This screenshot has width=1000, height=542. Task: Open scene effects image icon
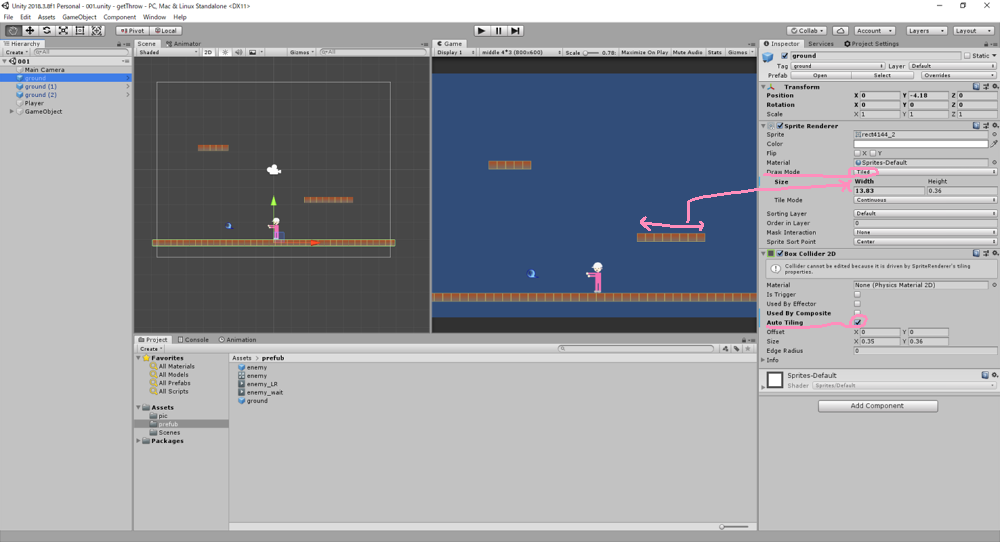pos(254,52)
